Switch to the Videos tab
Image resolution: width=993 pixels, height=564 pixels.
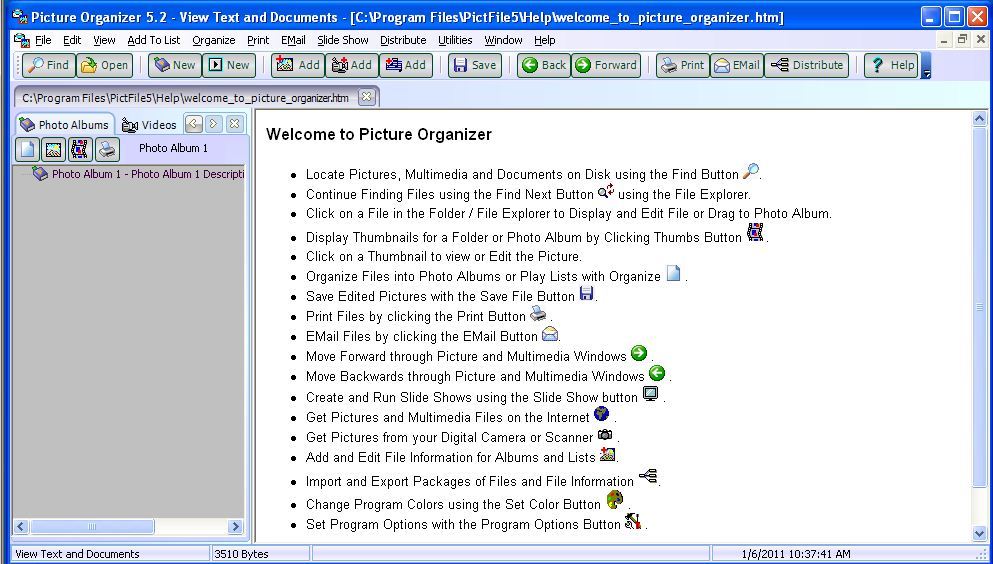click(149, 125)
